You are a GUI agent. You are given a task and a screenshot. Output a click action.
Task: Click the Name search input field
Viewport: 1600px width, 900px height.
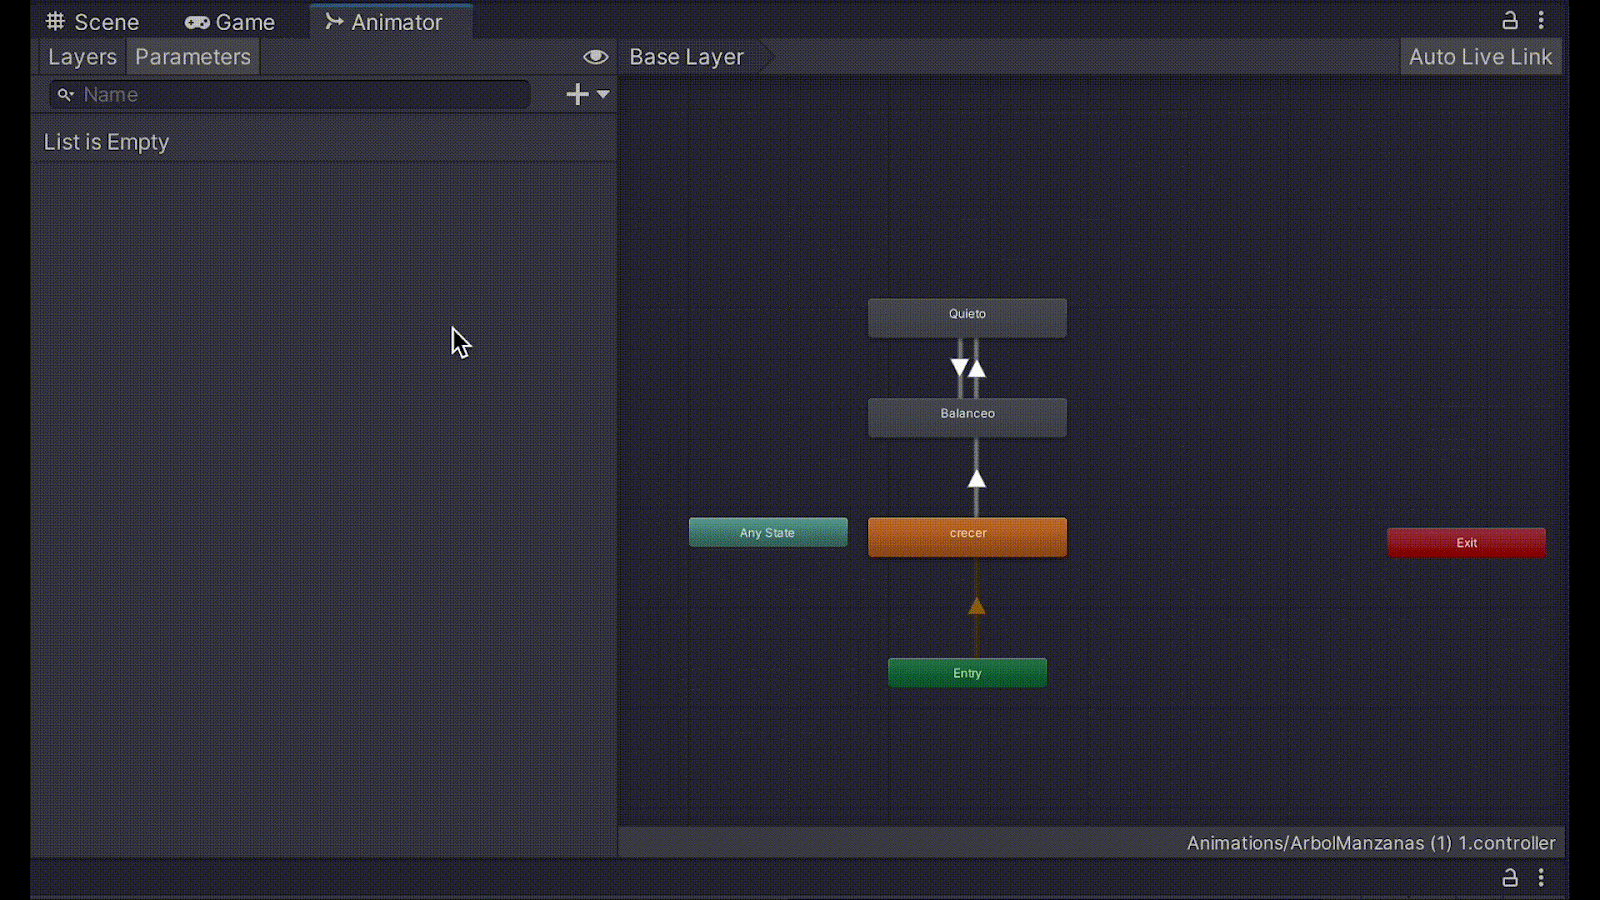(x=300, y=95)
